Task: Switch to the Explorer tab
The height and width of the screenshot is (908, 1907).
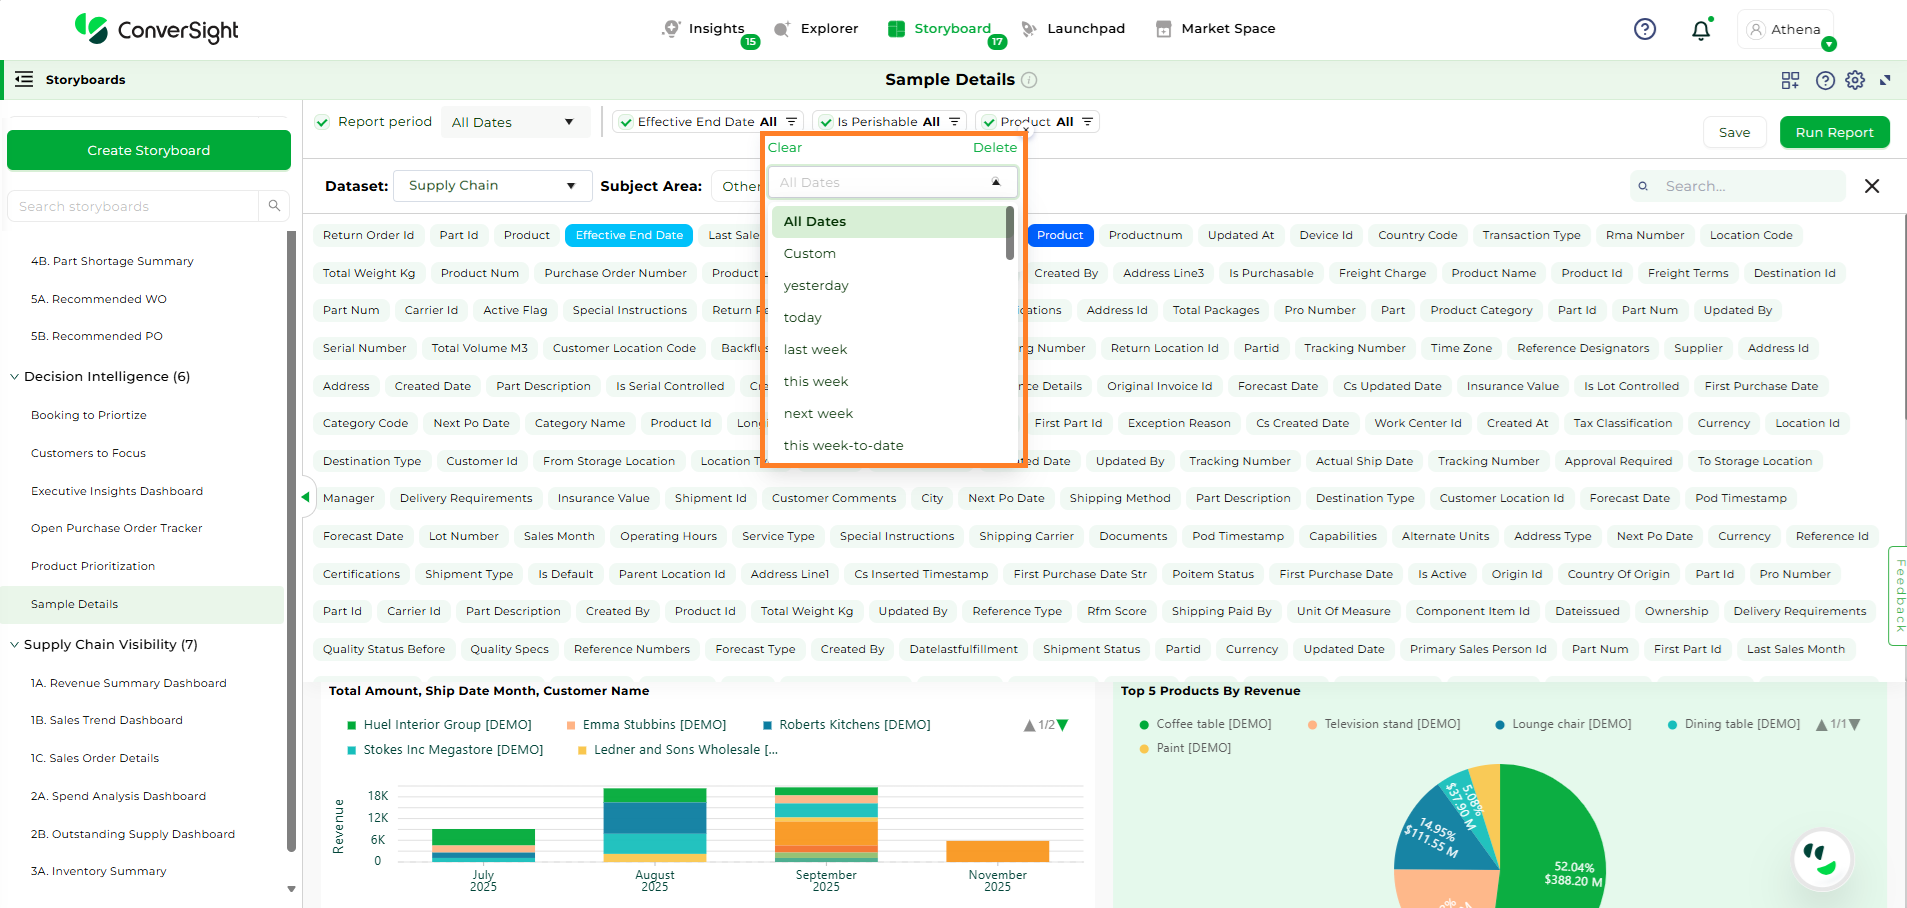Action: pos(816,29)
